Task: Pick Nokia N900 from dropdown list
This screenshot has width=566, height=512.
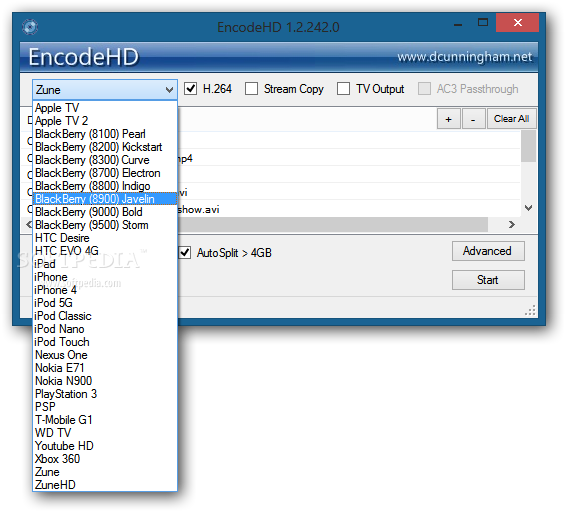Action: click(105, 381)
